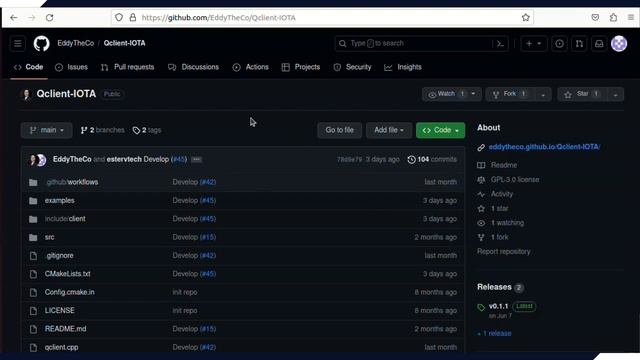Open the .gitignore file
Image resolution: width=640 pixels, height=360 pixels.
click(x=60, y=256)
